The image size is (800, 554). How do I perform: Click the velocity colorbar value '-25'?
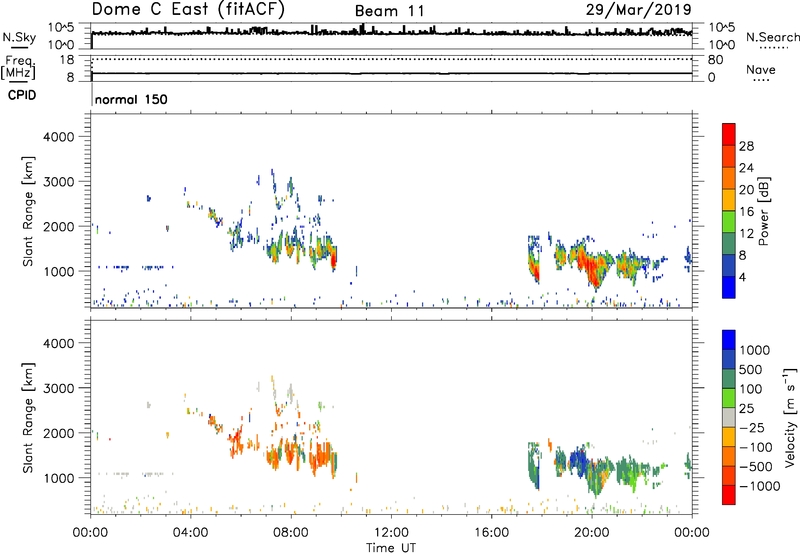752,428
